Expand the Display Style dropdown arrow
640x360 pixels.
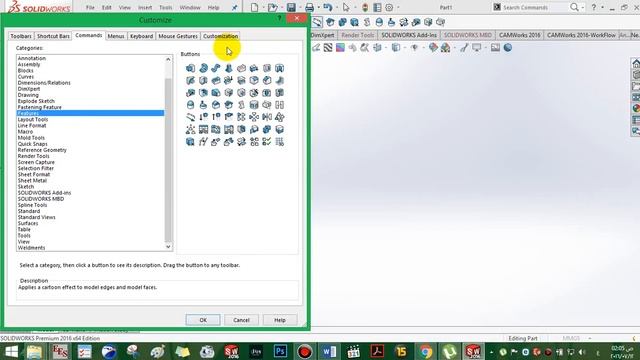click(404, 48)
